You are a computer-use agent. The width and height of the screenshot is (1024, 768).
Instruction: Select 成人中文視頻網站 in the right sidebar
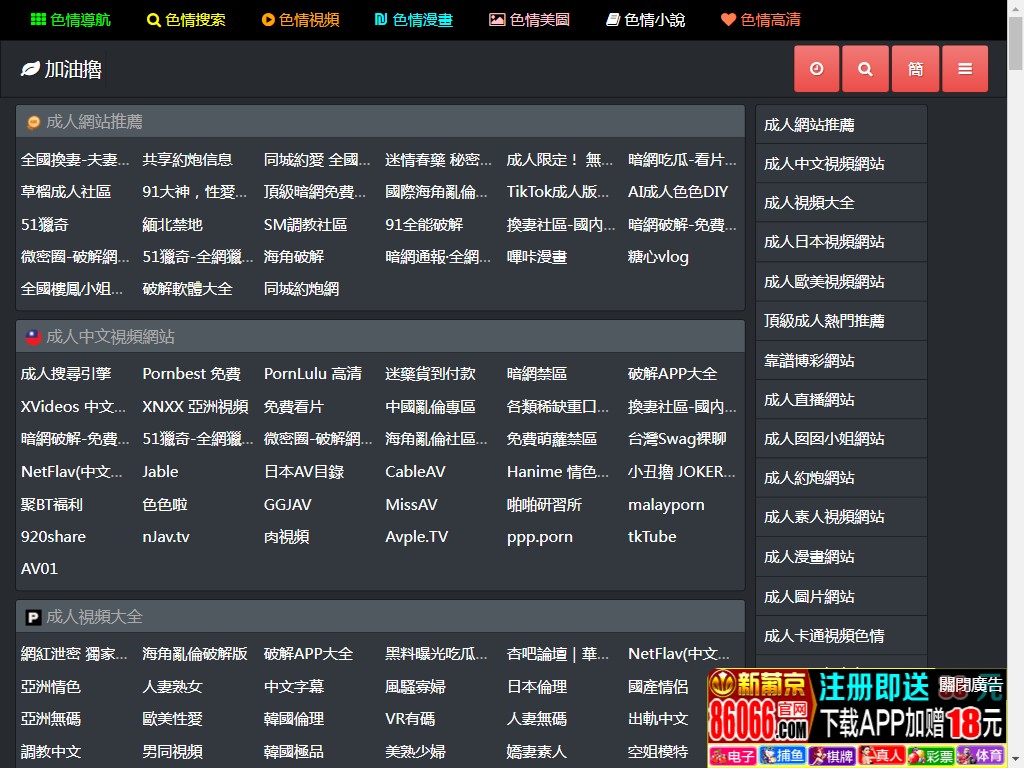pos(841,164)
